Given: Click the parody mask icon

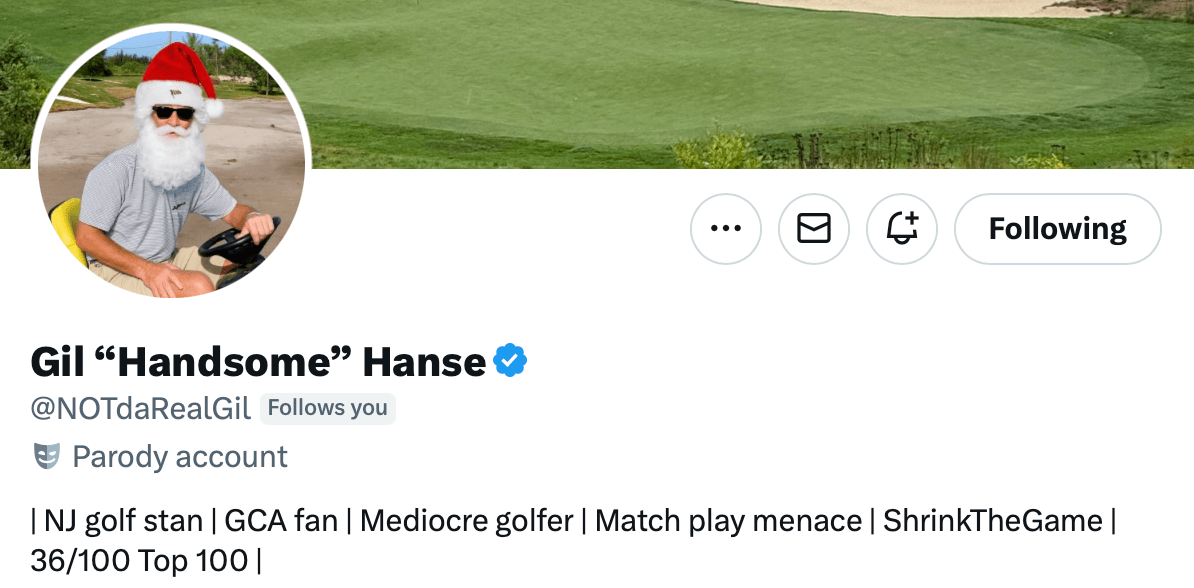Looking at the screenshot, I should pyautogui.click(x=46, y=457).
